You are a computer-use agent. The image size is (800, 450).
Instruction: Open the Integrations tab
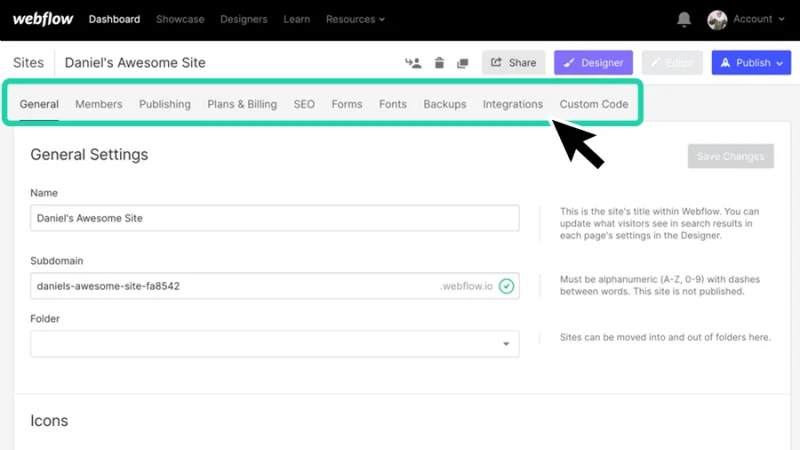(x=513, y=104)
